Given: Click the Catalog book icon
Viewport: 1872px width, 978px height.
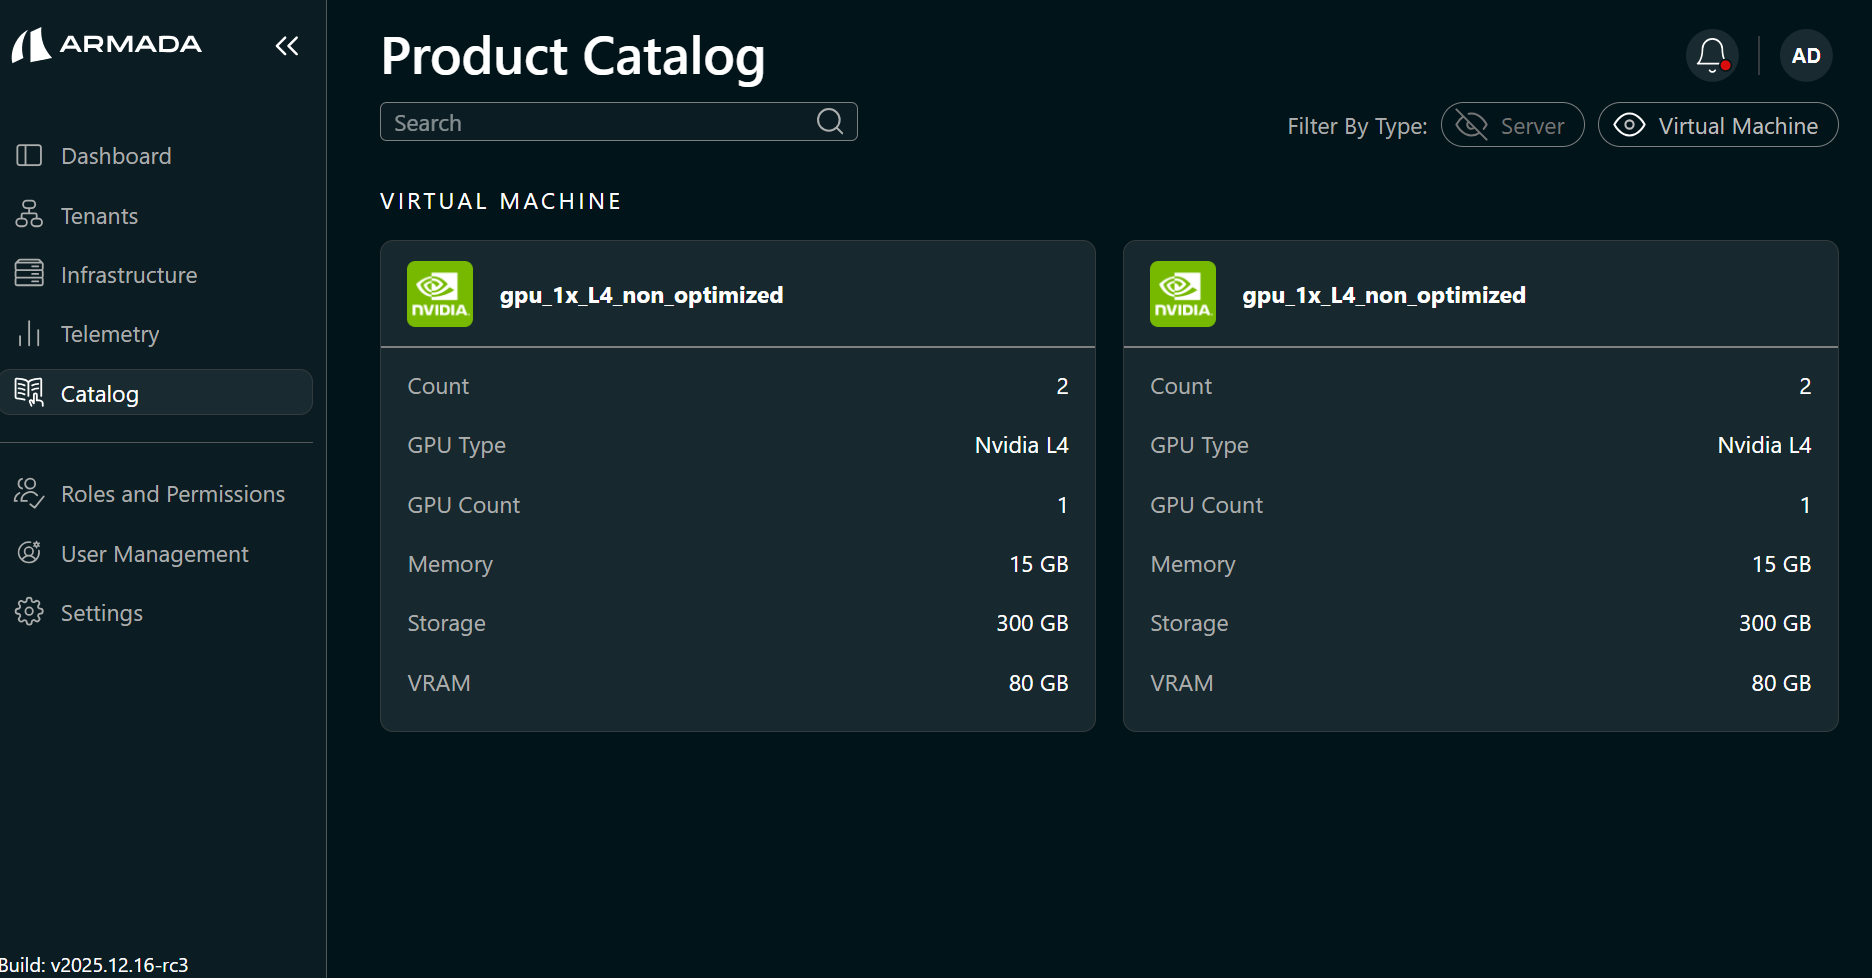Looking at the screenshot, I should pyautogui.click(x=29, y=392).
